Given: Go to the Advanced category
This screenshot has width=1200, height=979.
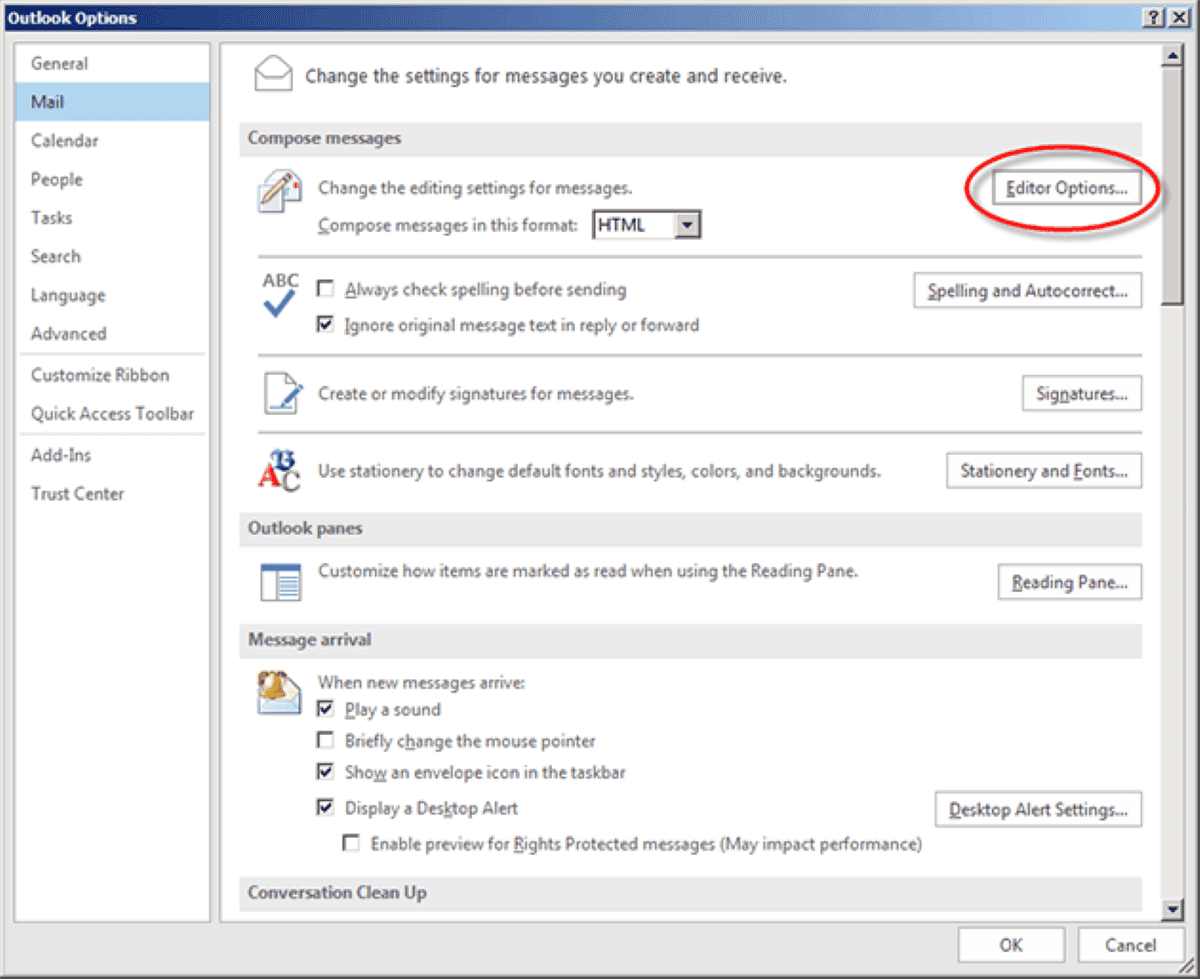Looking at the screenshot, I should [112, 333].
